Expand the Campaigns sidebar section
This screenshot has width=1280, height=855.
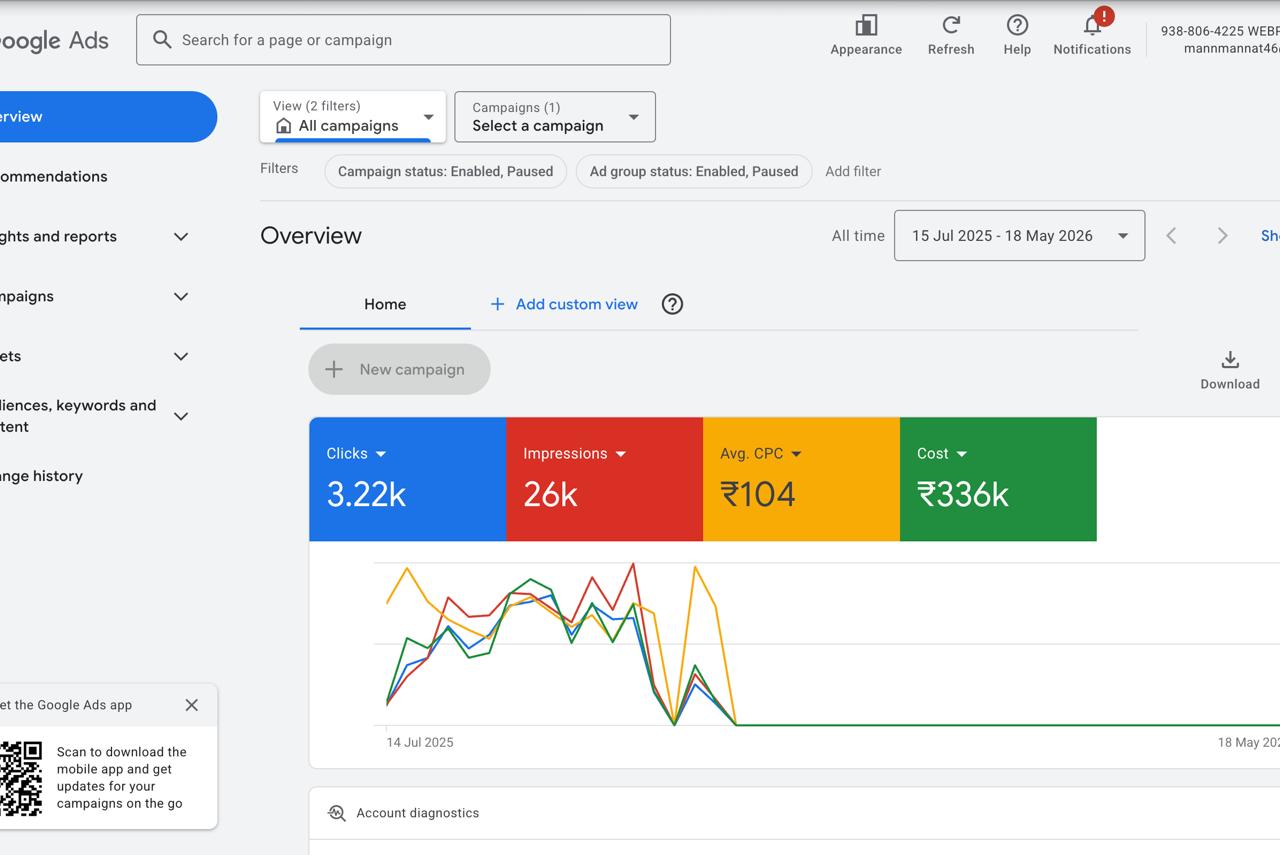click(x=181, y=297)
